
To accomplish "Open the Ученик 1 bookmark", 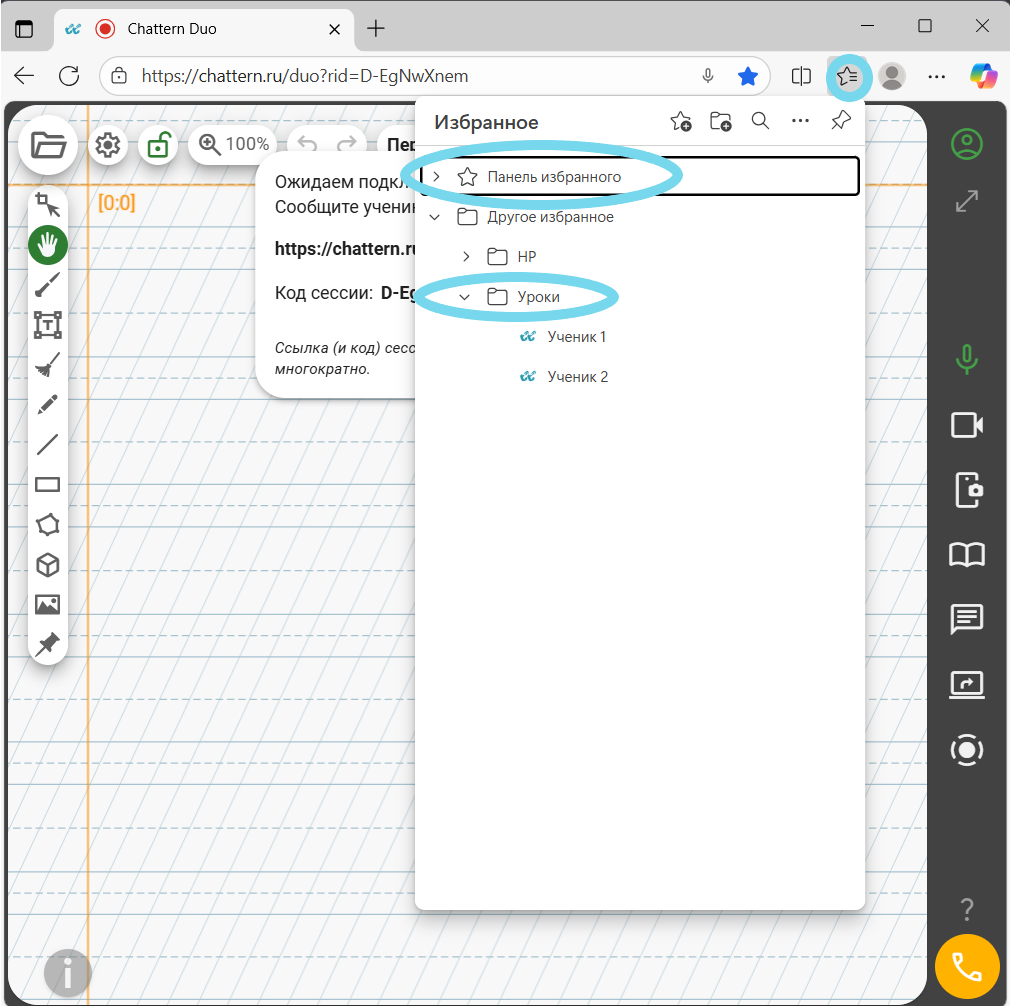I will [576, 337].
